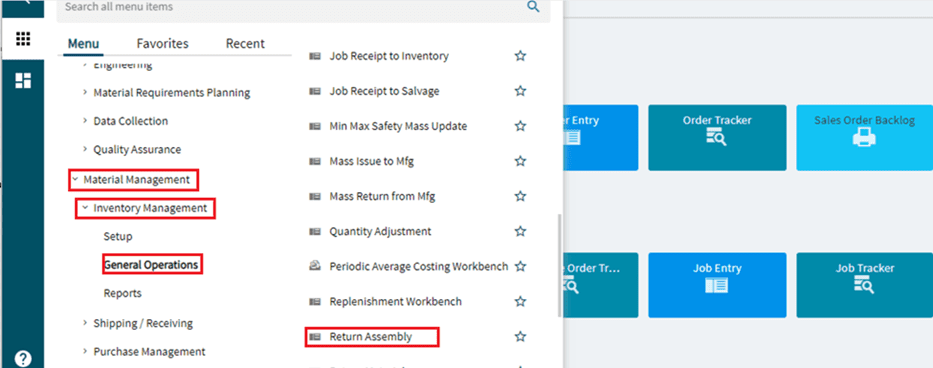Open Return Assembly menu item
Screen dimensions: 933x368
(x=372, y=336)
